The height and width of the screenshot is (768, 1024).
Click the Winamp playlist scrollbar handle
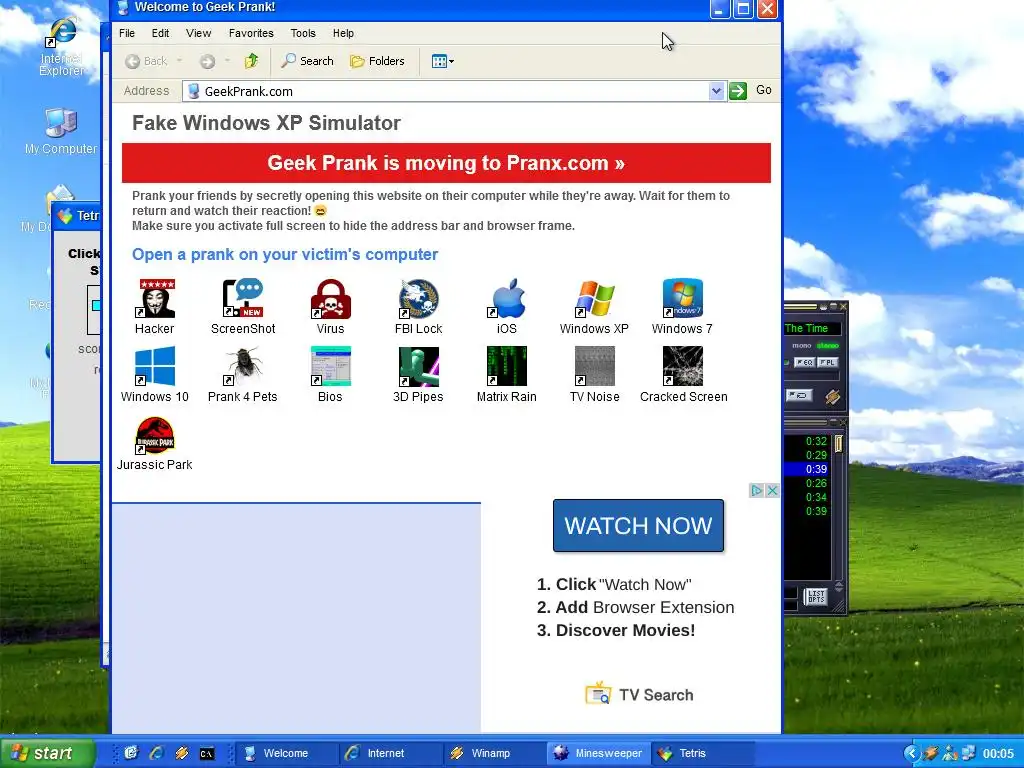839,443
